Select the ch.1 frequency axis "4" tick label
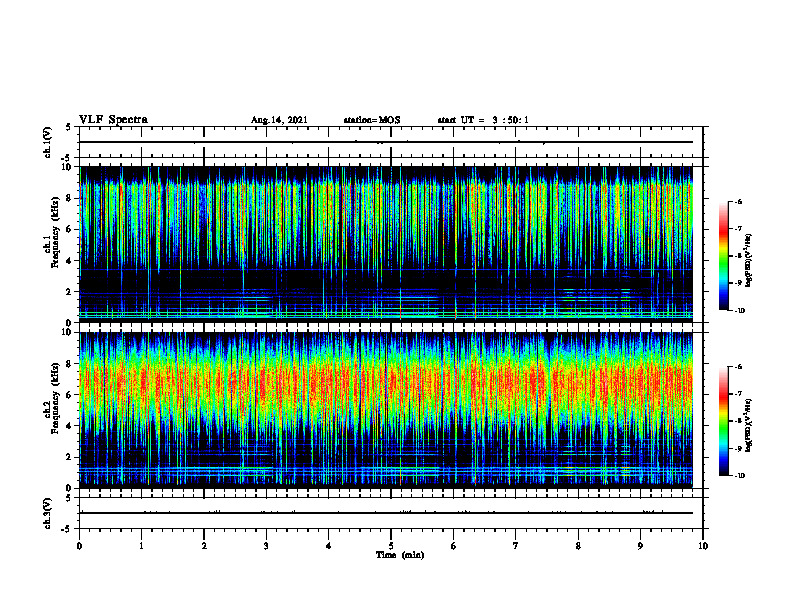The width and height of the screenshot is (792, 612). pos(69,261)
